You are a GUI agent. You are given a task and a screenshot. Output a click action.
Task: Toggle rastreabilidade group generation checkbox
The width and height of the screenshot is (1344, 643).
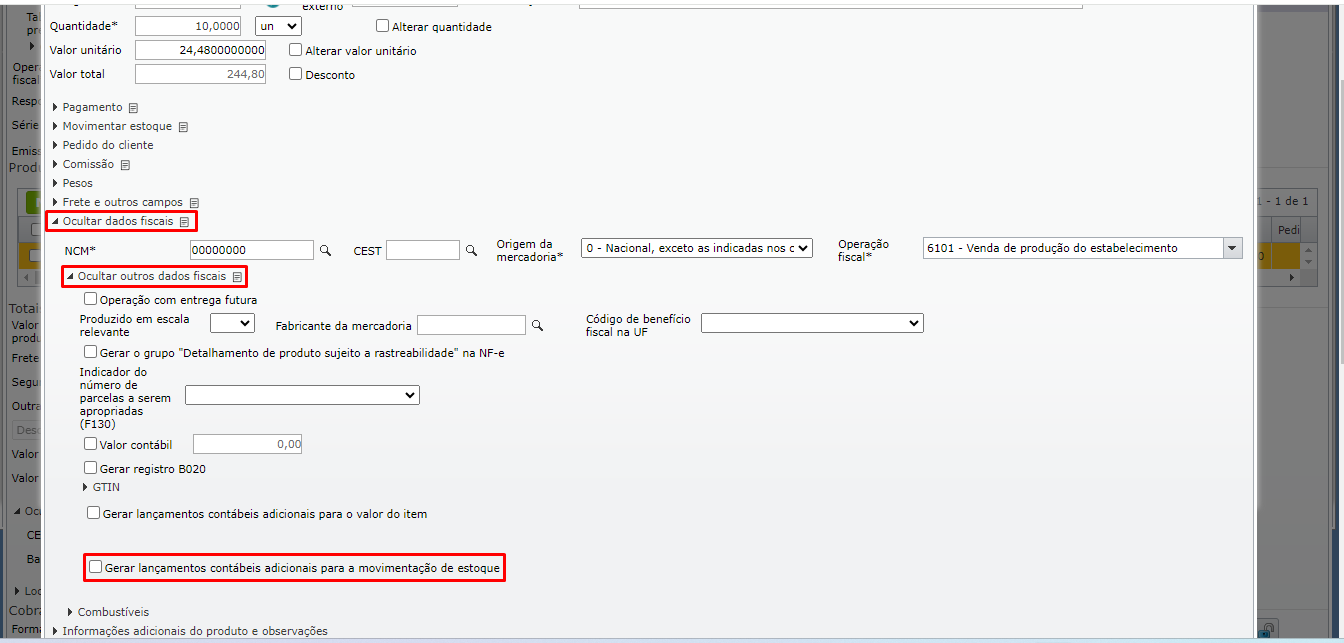(x=91, y=352)
